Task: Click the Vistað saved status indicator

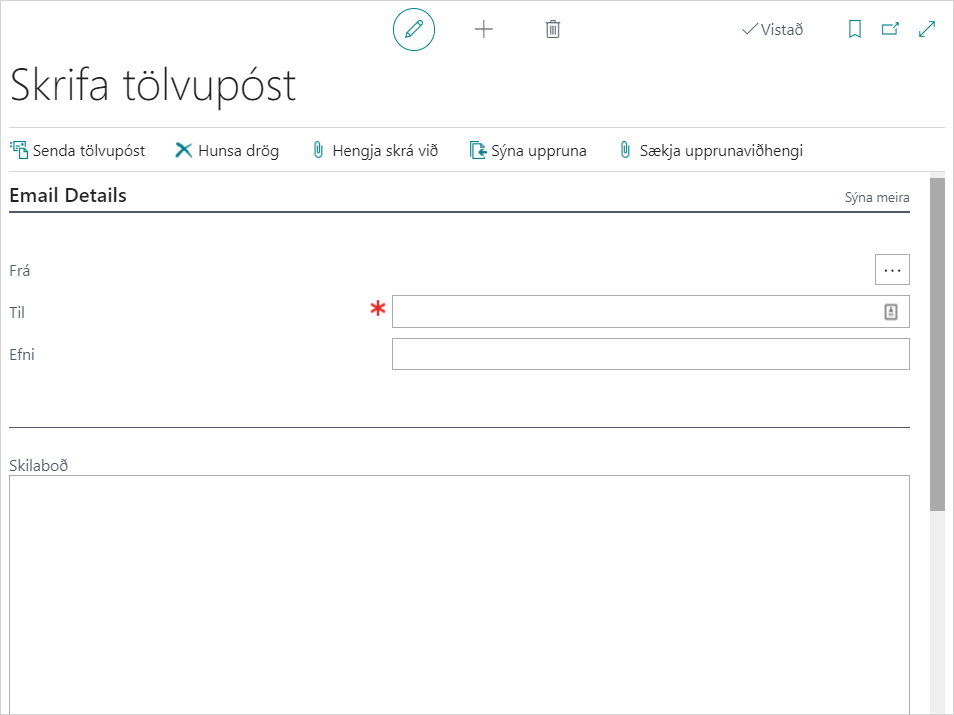Action: 772,29
